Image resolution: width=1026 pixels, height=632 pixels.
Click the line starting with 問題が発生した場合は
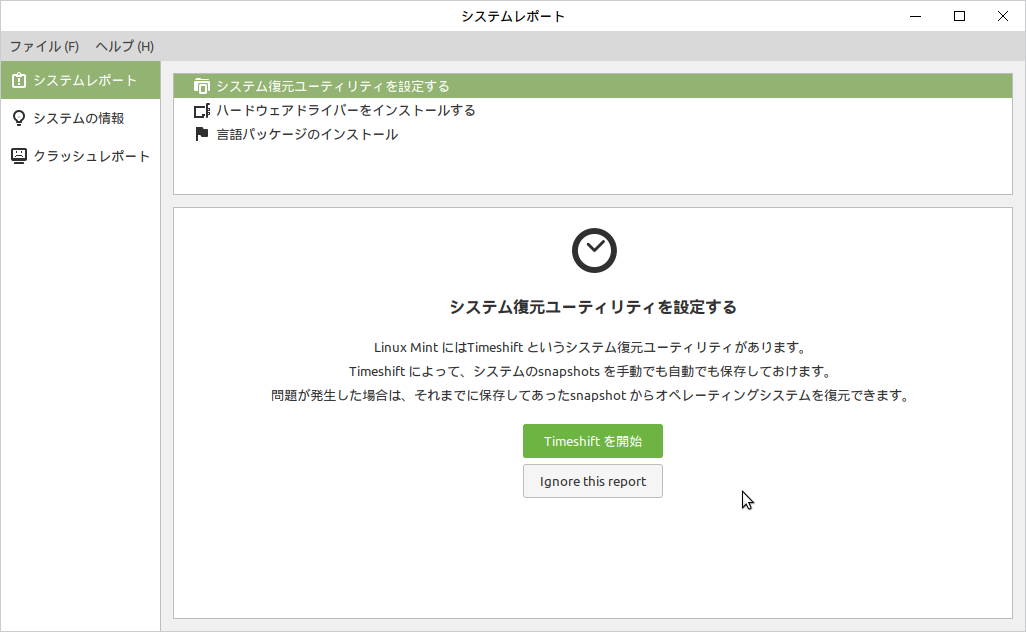point(591,395)
